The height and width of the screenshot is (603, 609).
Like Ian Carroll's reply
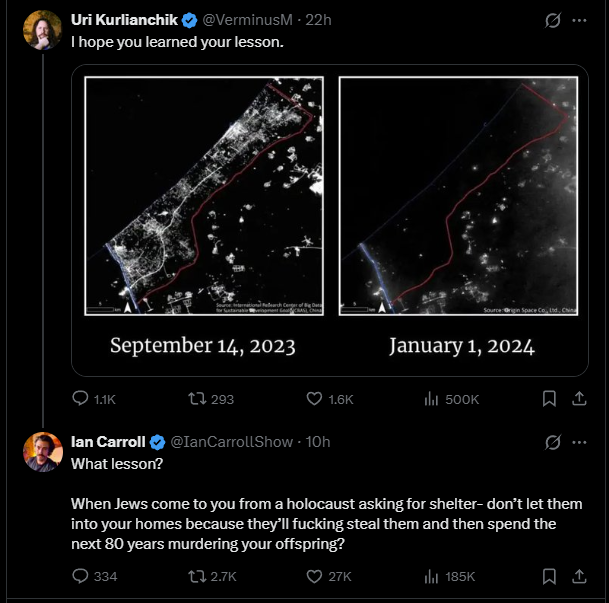coord(315,576)
